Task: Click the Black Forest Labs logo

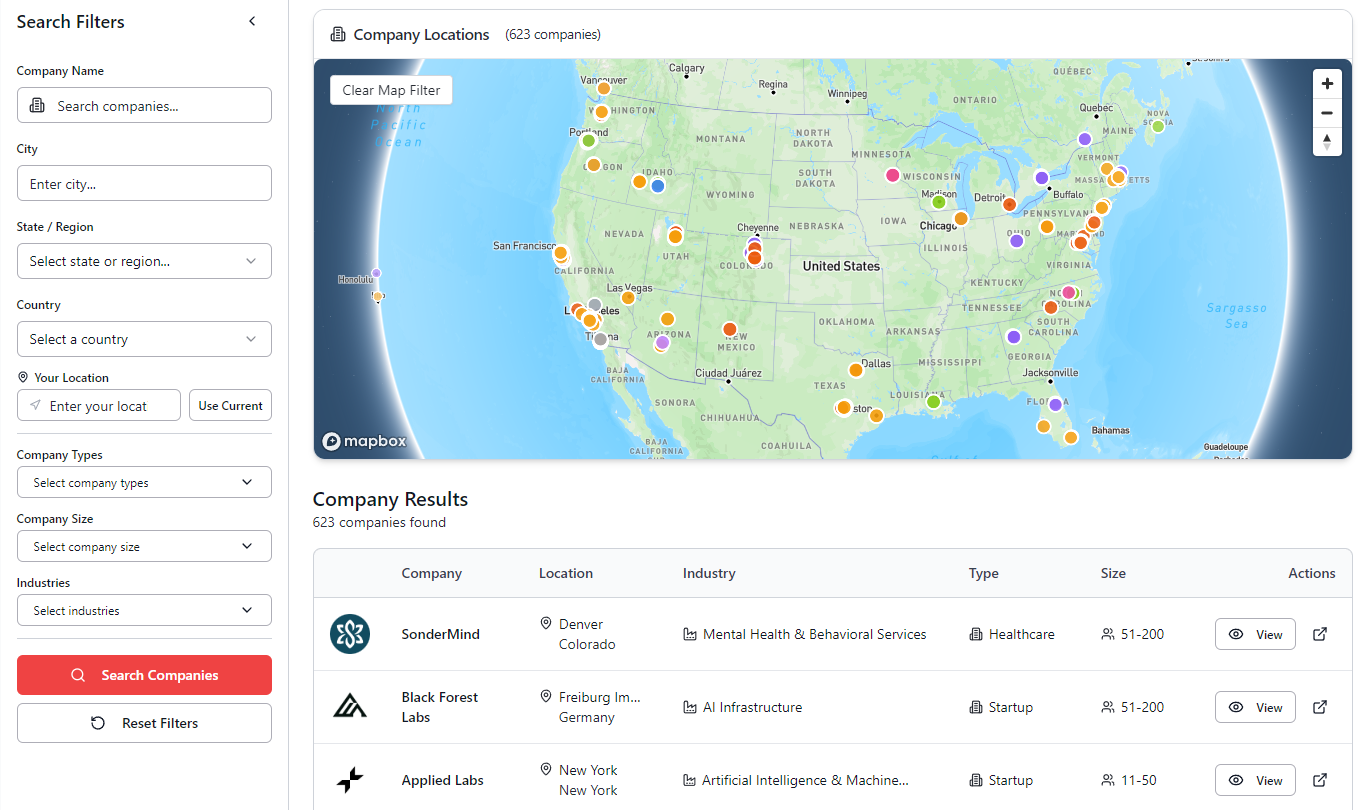Action: coord(350,707)
